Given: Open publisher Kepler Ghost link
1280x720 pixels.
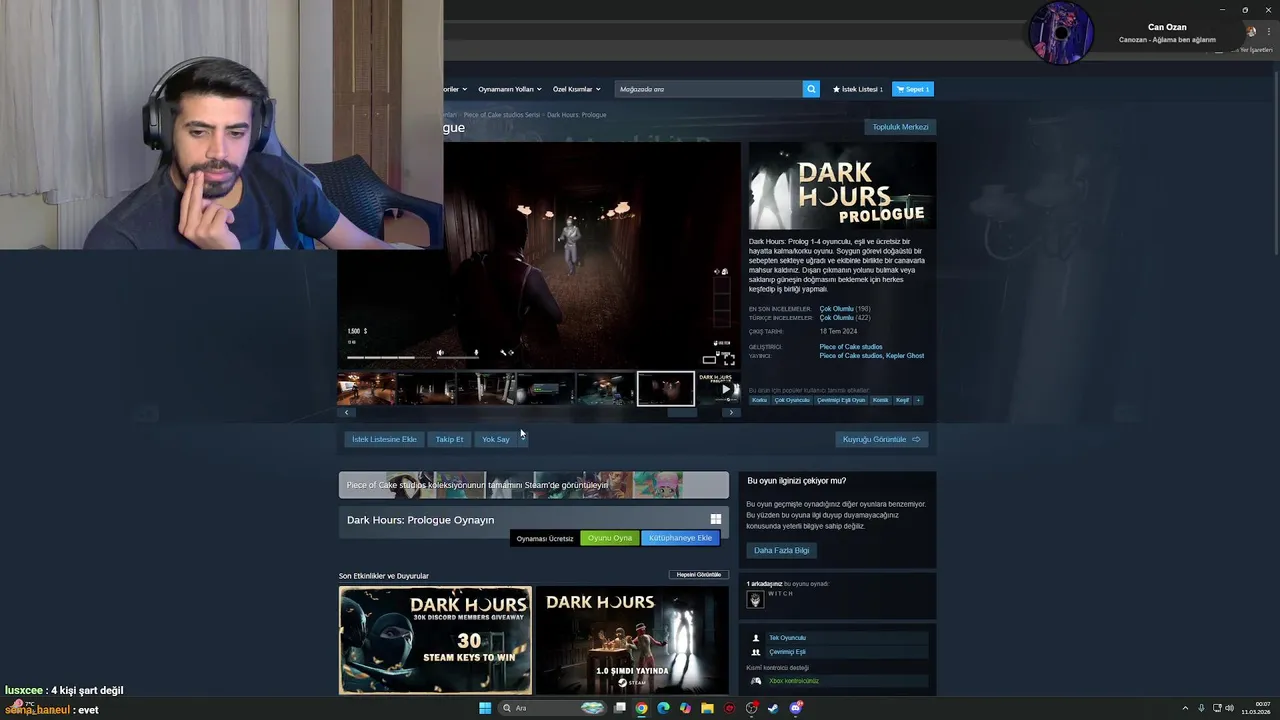Looking at the screenshot, I should (906, 356).
